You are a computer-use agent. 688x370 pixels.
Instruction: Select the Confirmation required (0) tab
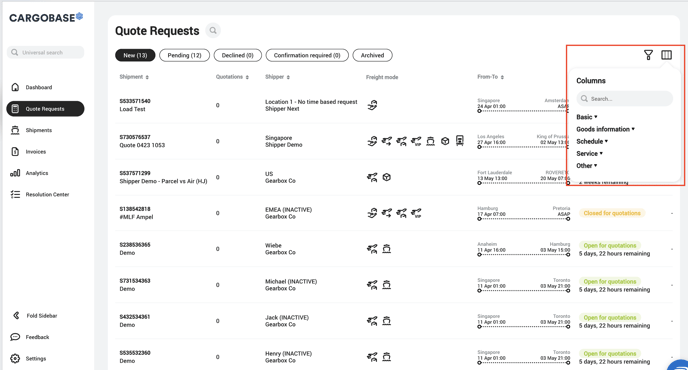click(x=307, y=55)
